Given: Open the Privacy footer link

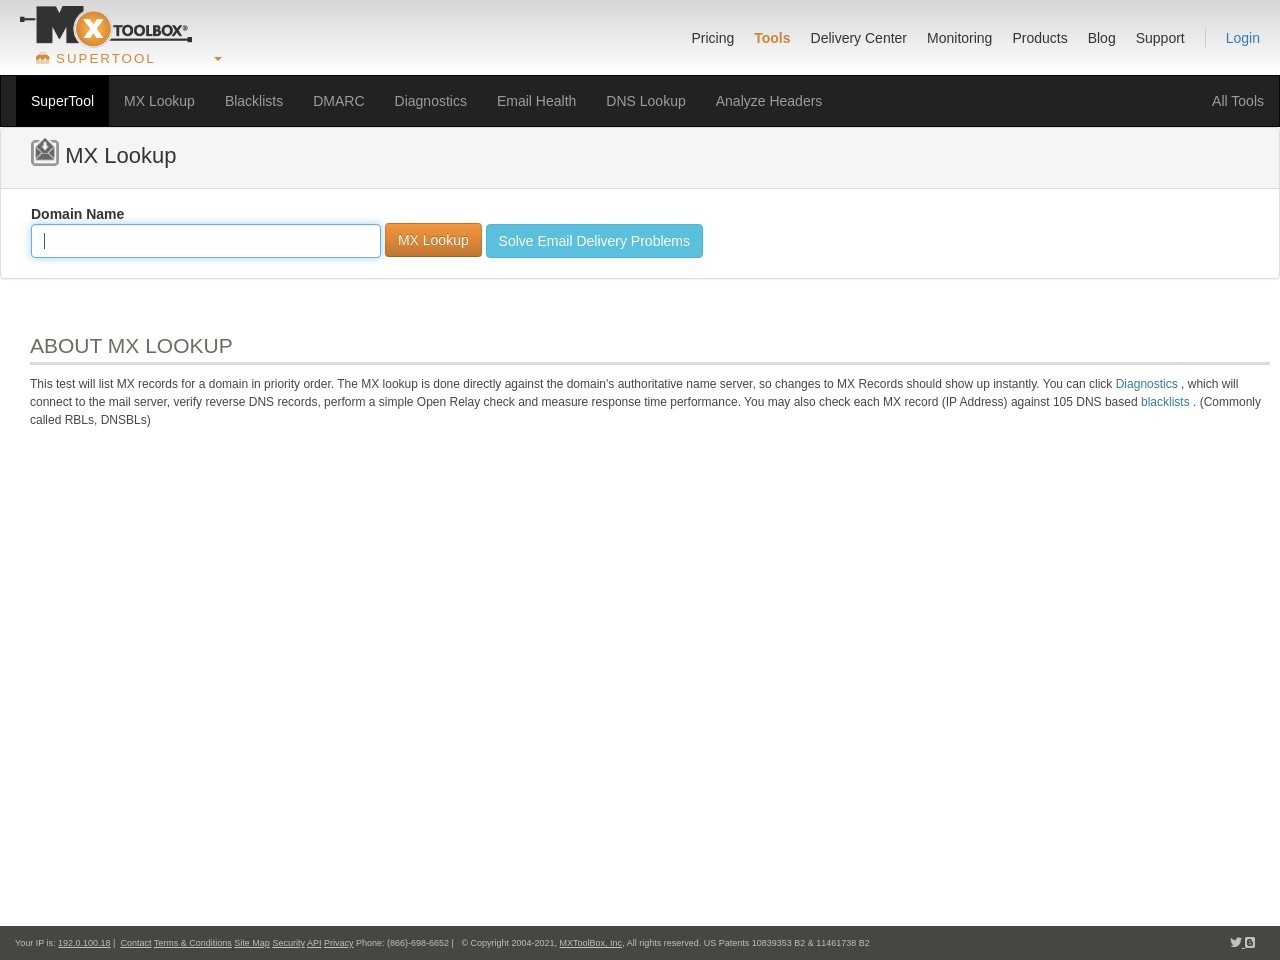Looking at the screenshot, I should tap(338, 943).
